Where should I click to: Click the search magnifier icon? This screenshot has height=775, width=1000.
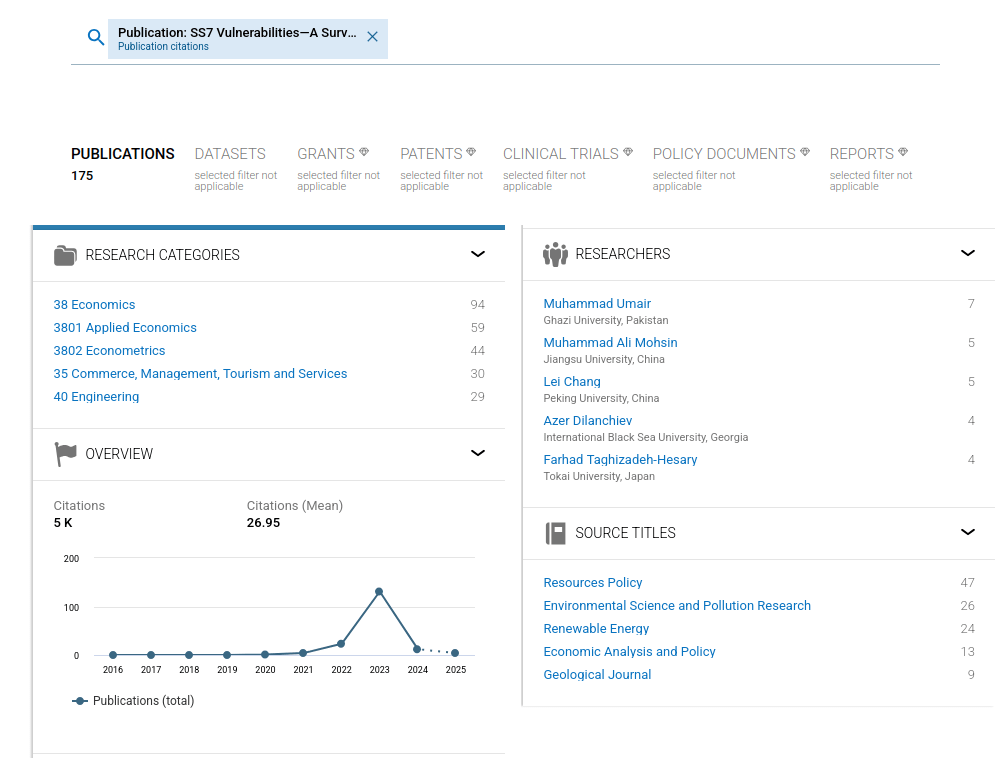95,38
